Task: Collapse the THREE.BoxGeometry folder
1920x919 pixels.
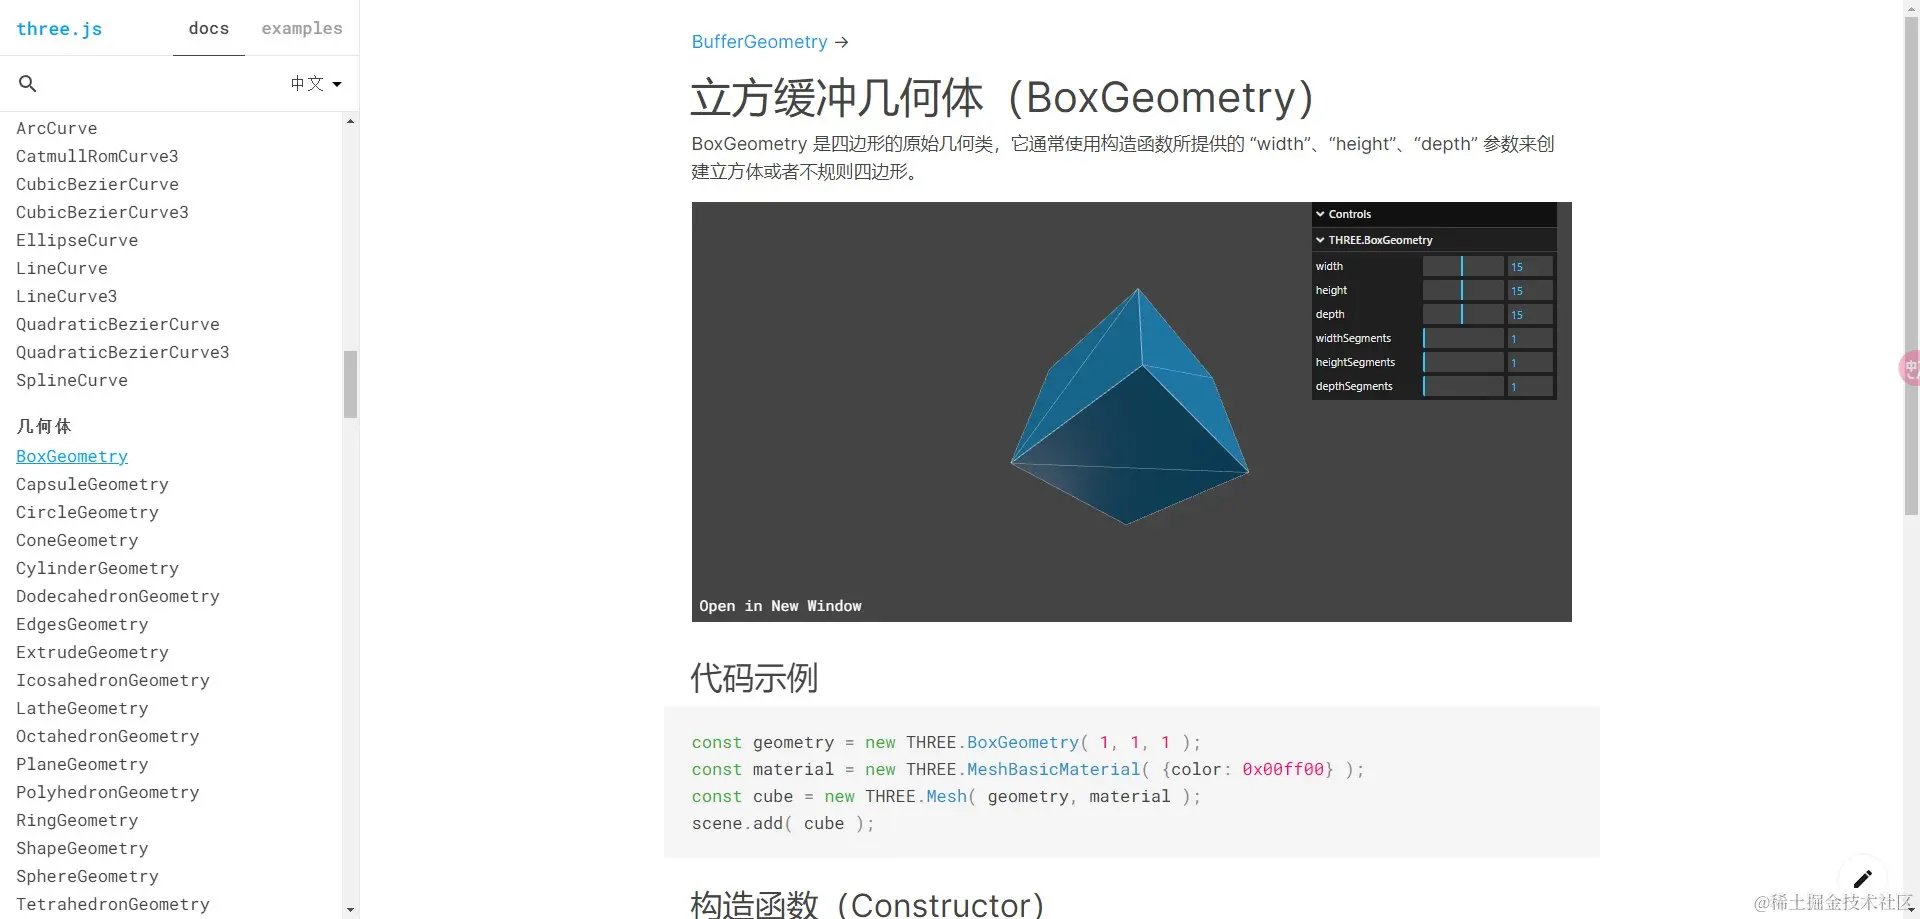Action: pos(1434,240)
